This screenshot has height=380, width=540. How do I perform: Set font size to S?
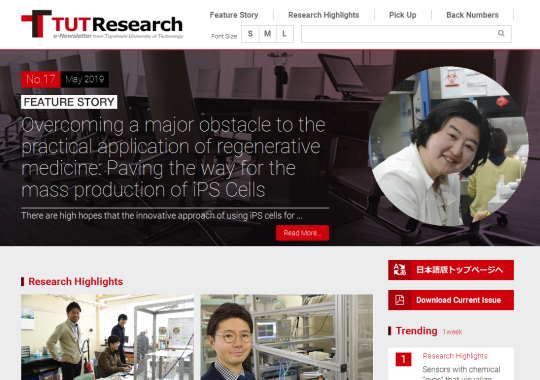pyautogui.click(x=250, y=34)
